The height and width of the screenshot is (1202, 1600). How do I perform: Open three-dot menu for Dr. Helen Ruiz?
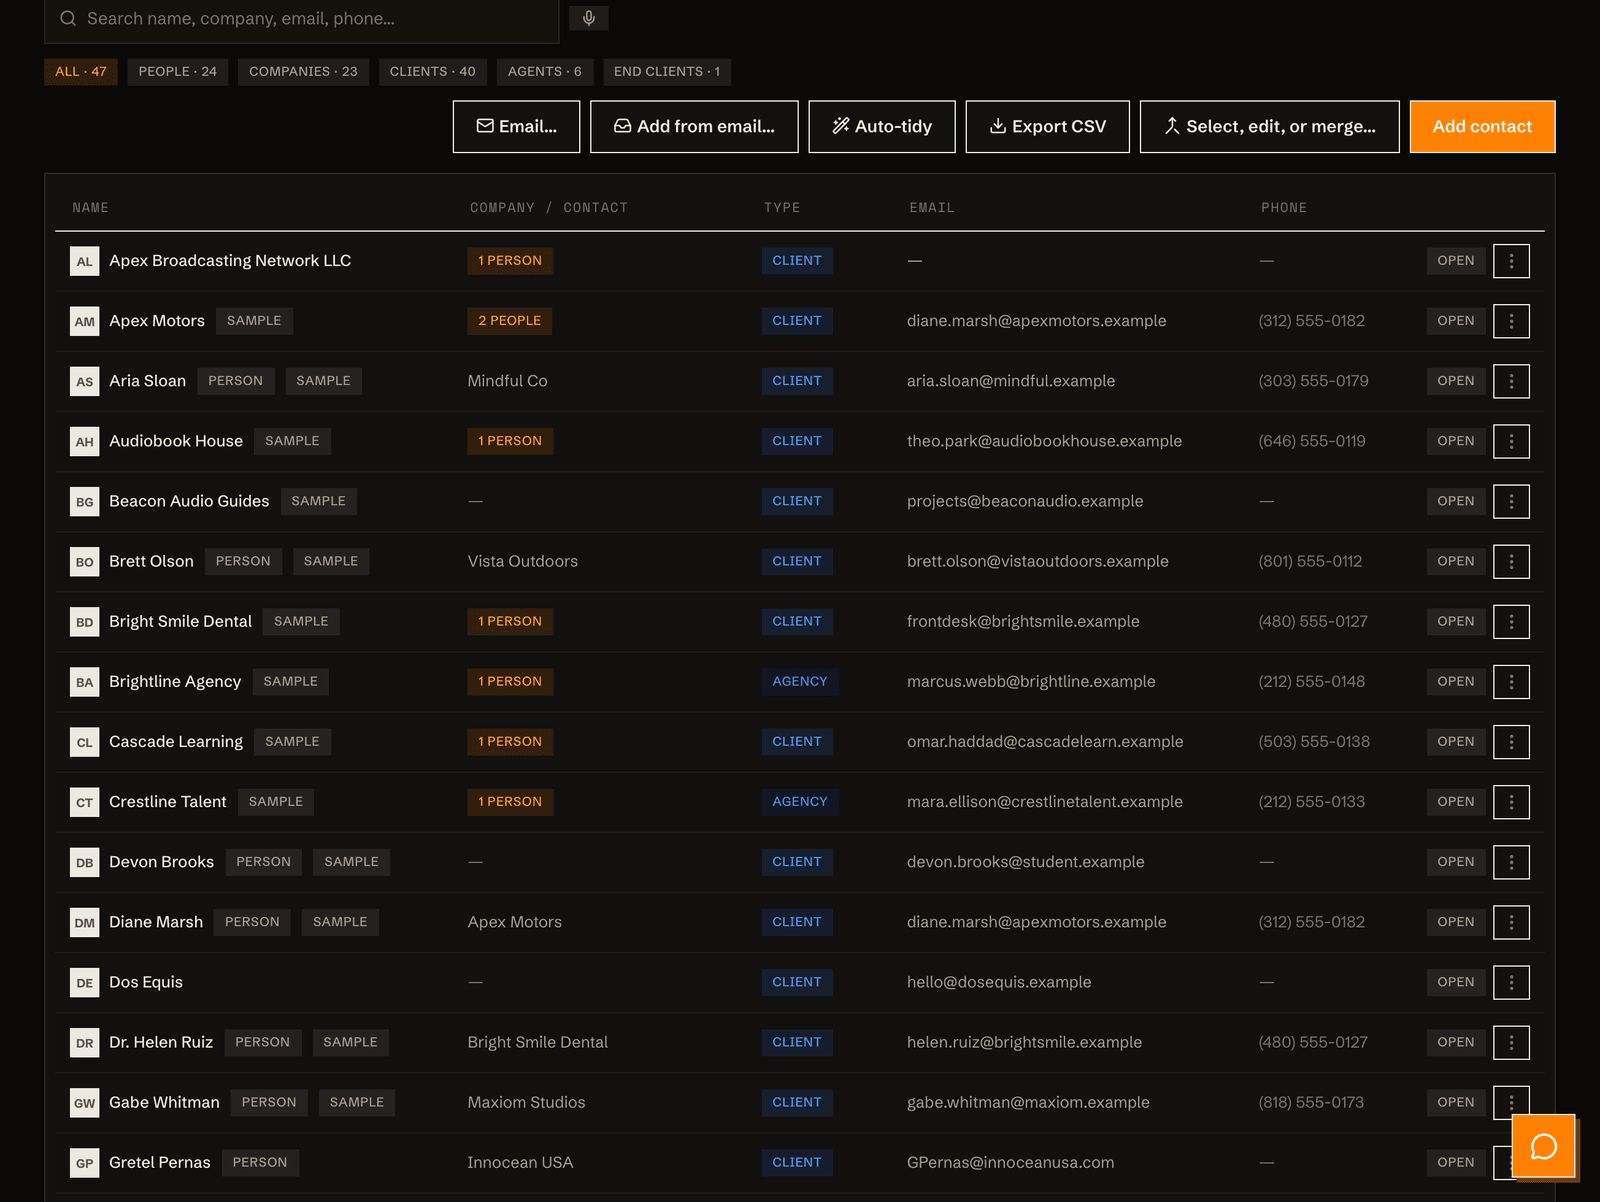click(1511, 1042)
